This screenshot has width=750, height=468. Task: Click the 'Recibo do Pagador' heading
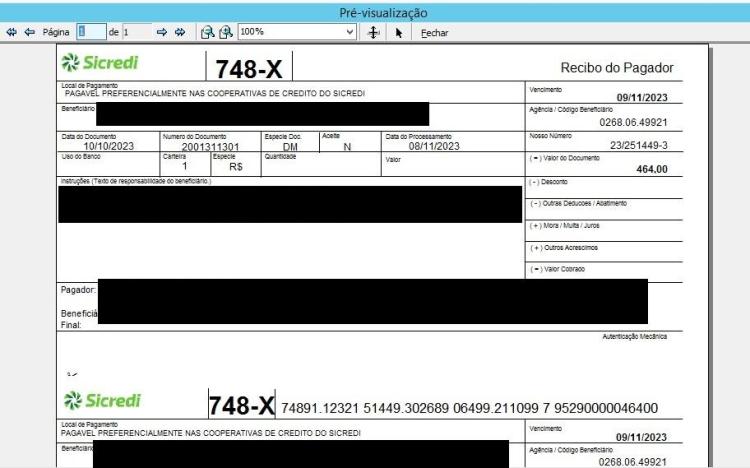[617, 67]
